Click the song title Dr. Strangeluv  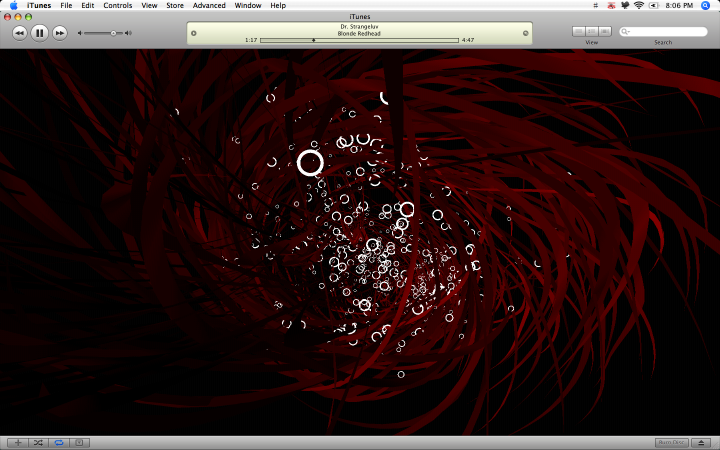coord(360,27)
